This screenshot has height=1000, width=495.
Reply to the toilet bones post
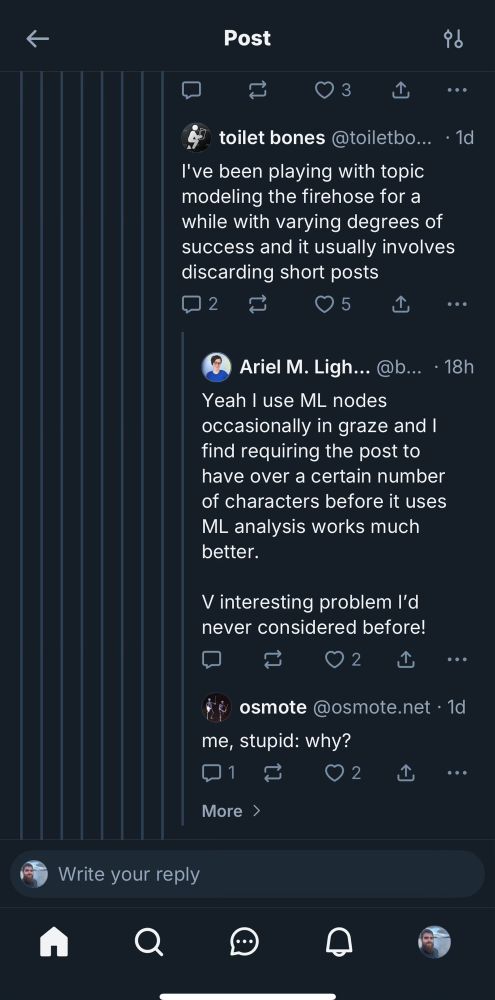(x=200, y=304)
